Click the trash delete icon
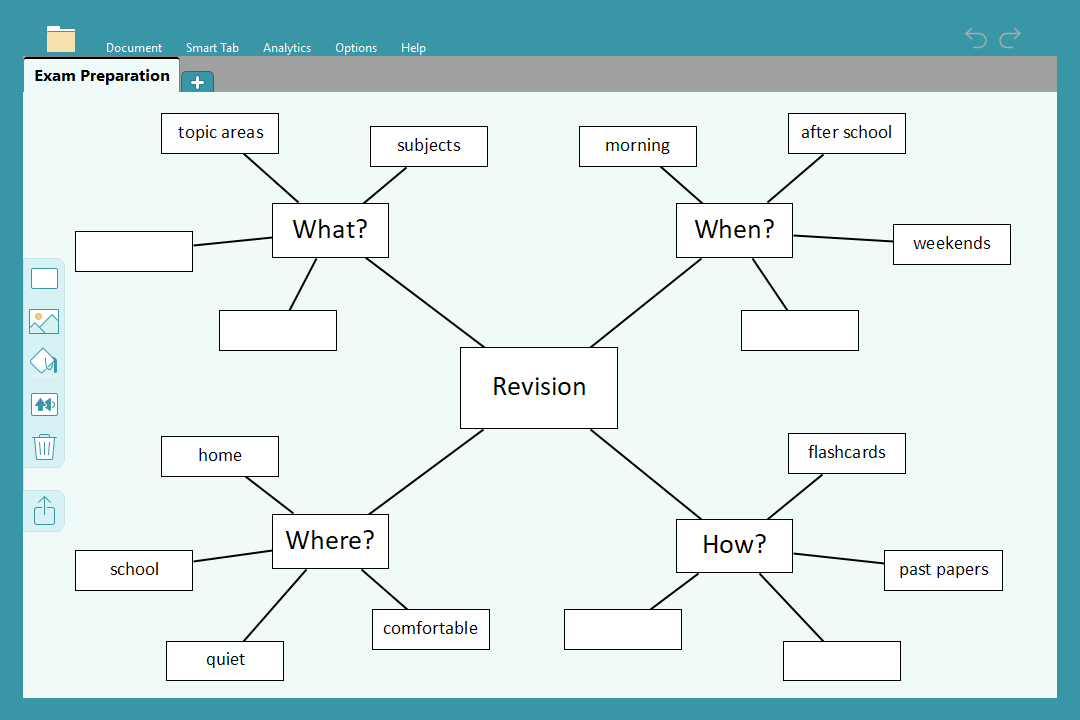 [44, 446]
